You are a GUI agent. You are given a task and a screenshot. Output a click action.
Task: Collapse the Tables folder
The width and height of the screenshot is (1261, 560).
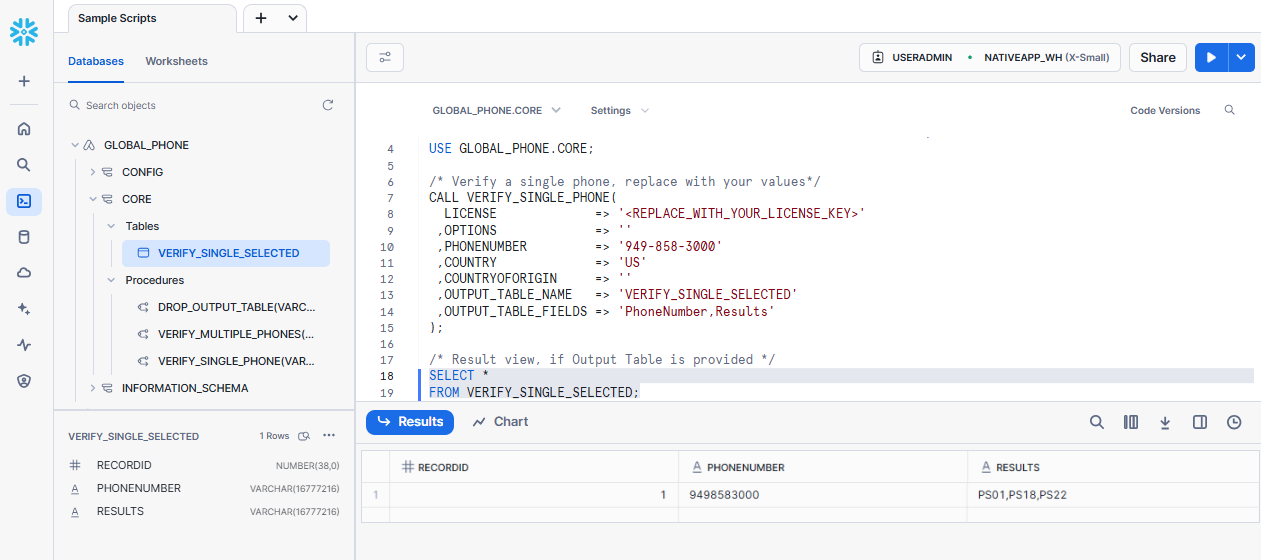pos(111,226)
